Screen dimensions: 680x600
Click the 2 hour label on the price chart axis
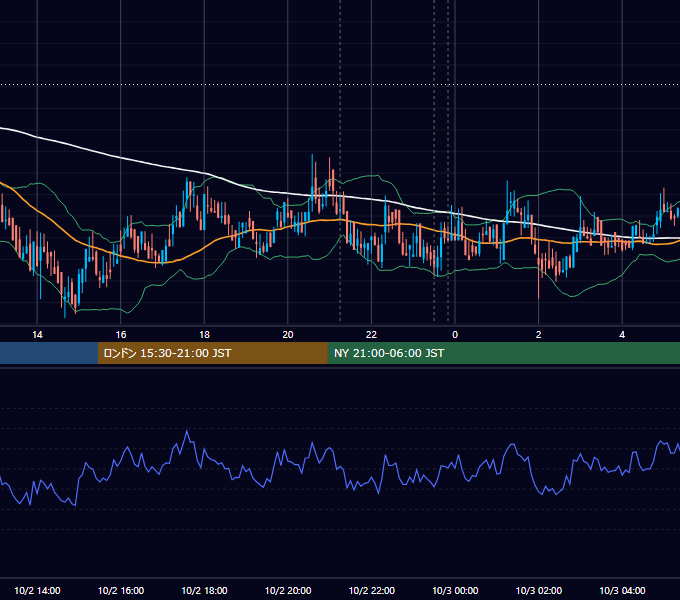(x=539, y=335)
